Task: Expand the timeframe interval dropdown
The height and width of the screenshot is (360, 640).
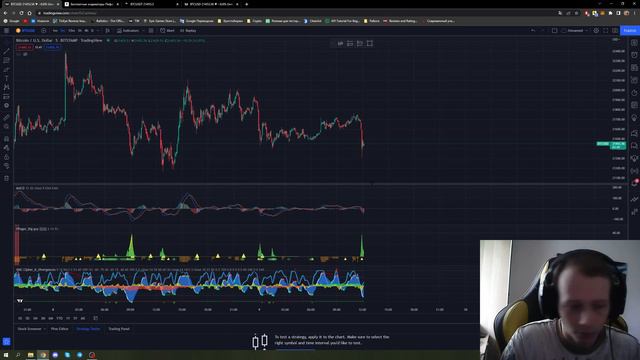Action: pos(98,31)
